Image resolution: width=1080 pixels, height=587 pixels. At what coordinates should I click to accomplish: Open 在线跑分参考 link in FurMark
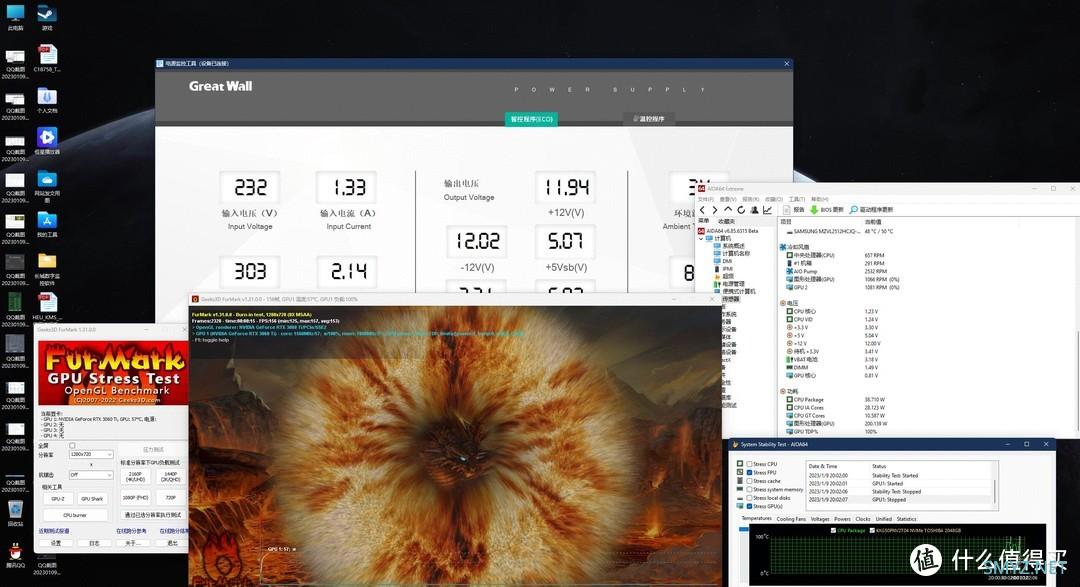[132, 531]
